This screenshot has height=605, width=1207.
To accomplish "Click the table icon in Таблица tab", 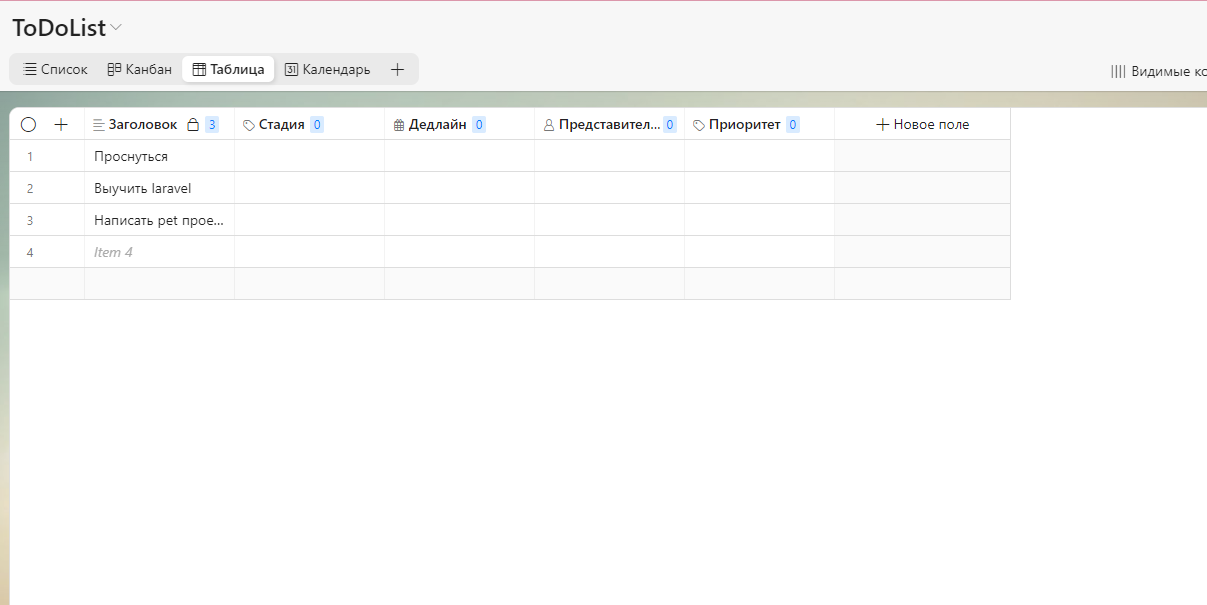I will click(x=199, y=69).
